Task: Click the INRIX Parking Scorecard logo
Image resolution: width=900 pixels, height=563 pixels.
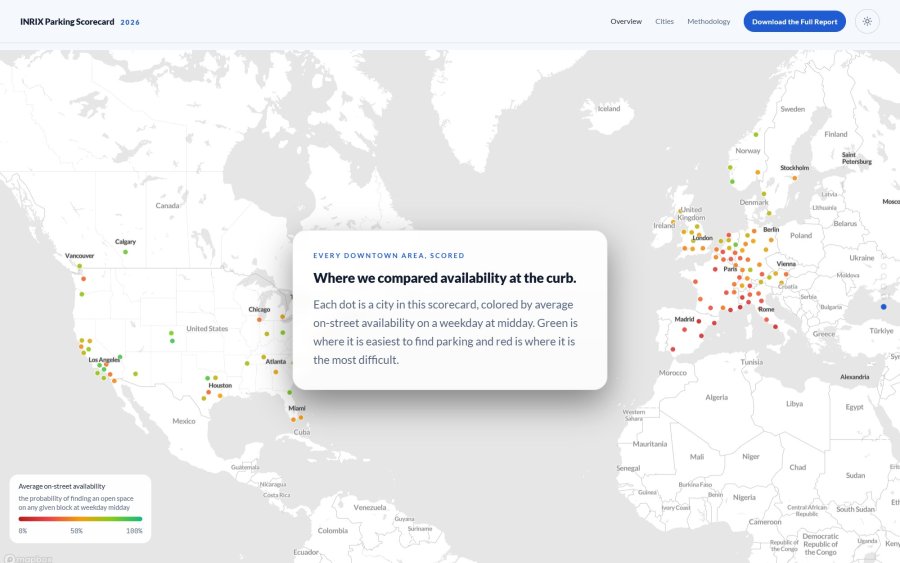Action: 67,22
